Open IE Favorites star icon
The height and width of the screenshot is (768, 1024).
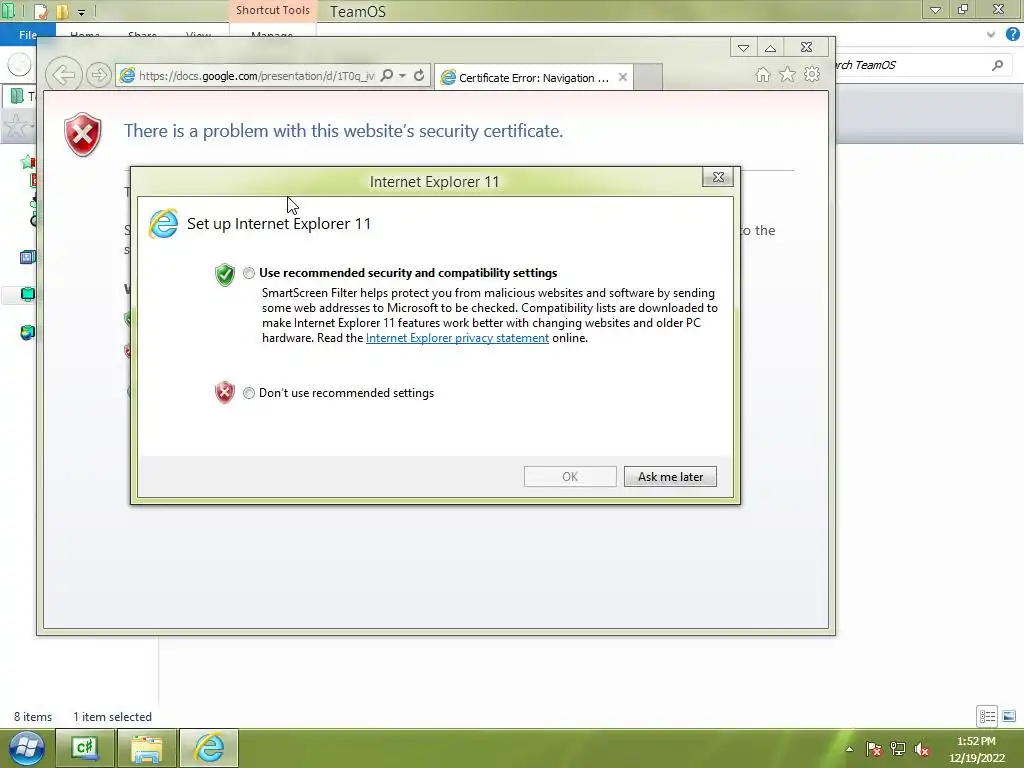pos(788,74)
